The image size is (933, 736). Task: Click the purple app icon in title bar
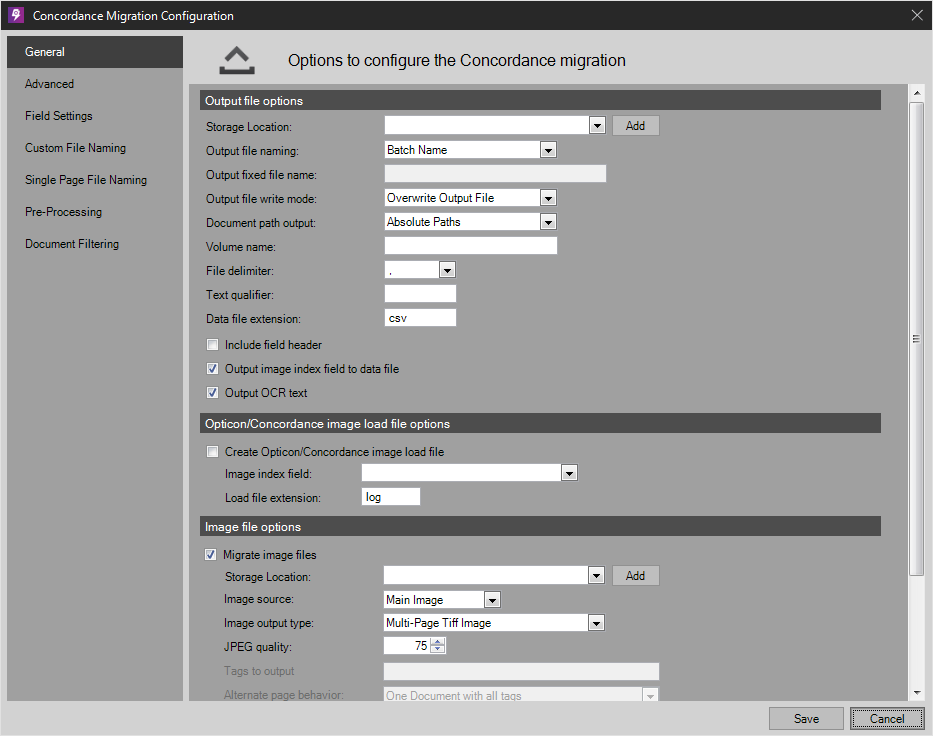(x=16, y=15)
